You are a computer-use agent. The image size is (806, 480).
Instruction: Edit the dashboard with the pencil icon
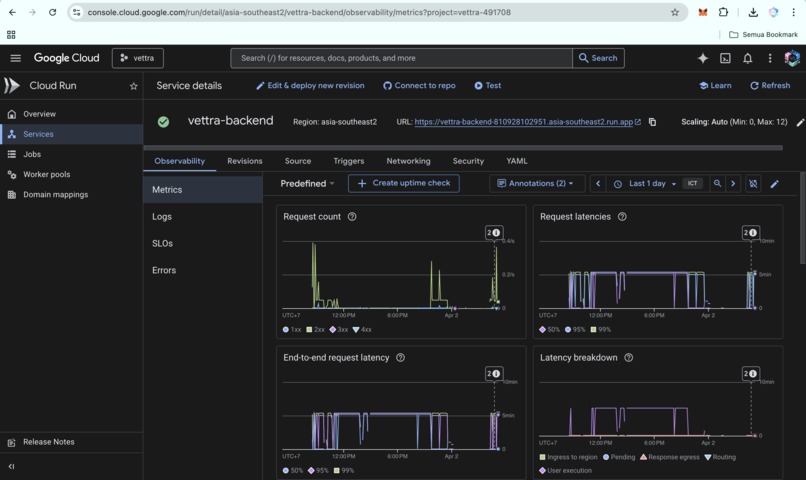tap(775, 183)
